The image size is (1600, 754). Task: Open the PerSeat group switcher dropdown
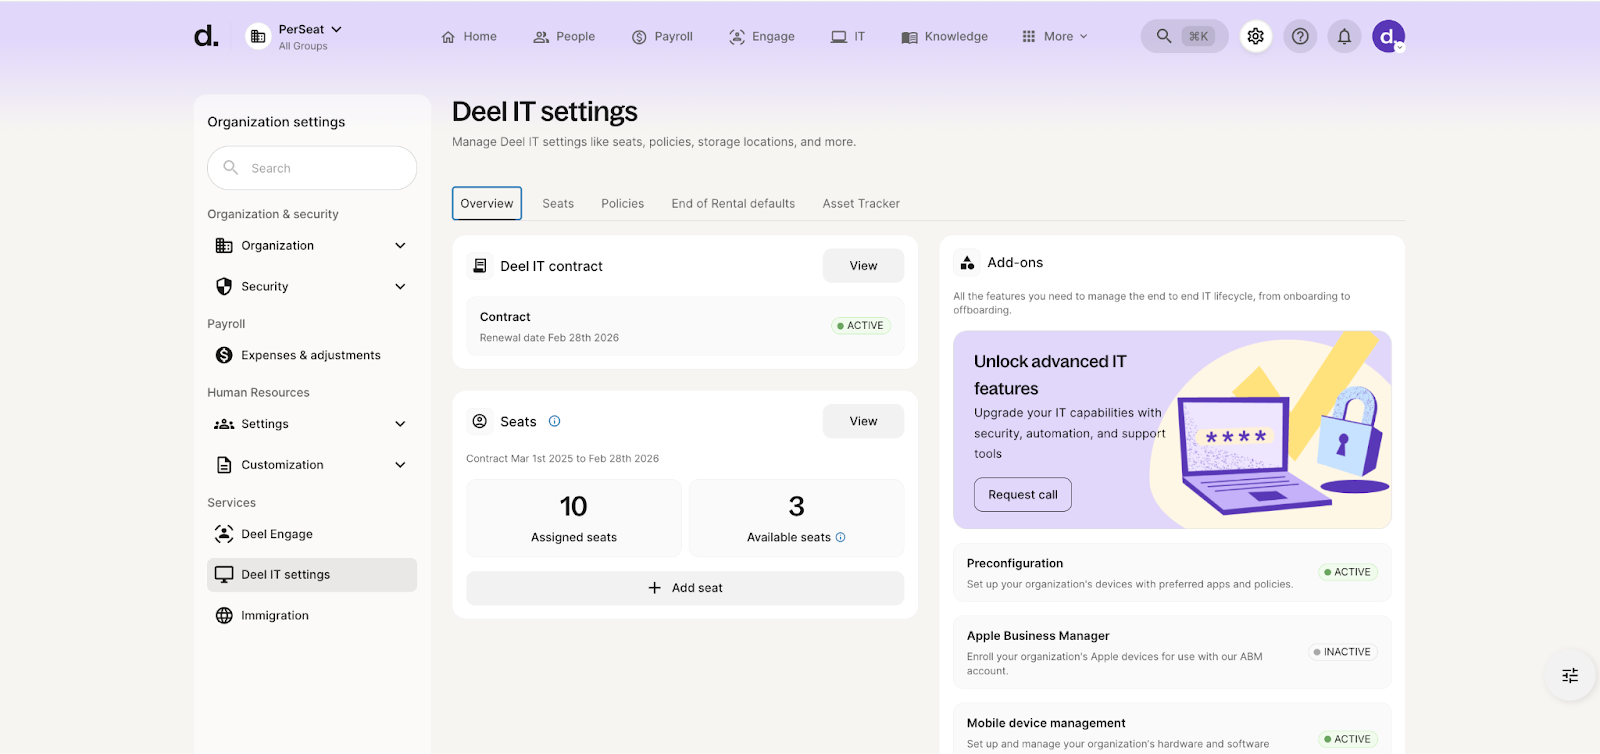[x=310, y=36]
